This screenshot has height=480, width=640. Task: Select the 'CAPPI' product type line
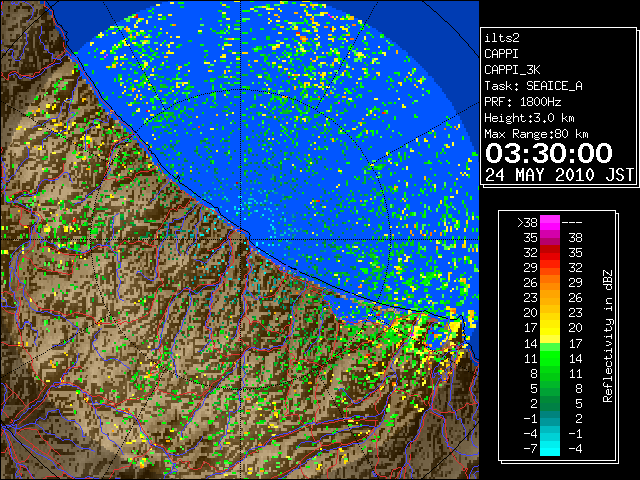[x=501, y=54]
